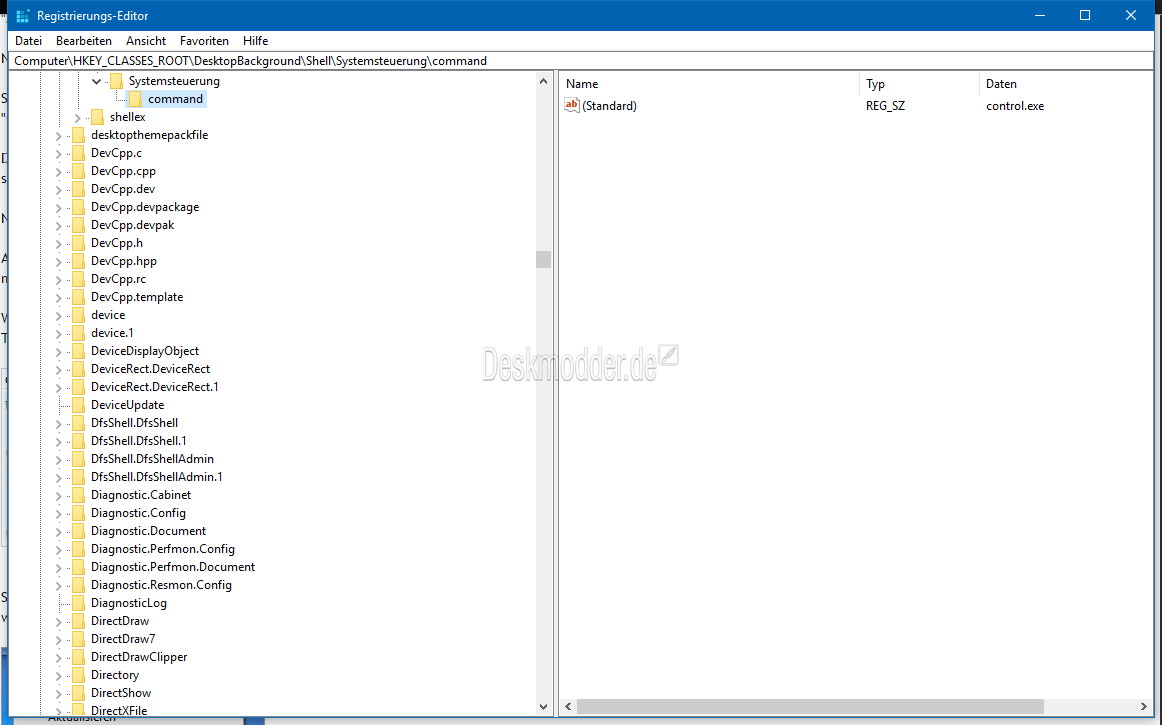Click the DeviceRect.DeviceRect.1 folder icon
Screen dimensions: 1162x725
coord(79,387)
